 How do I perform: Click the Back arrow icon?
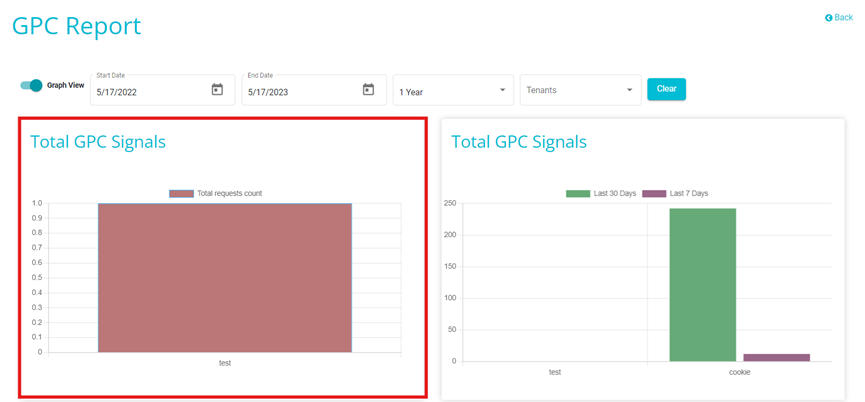click(828, 18)
